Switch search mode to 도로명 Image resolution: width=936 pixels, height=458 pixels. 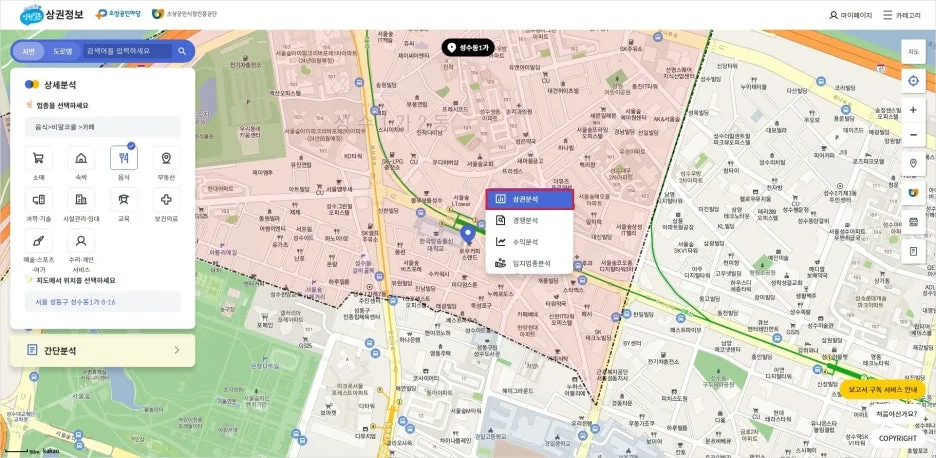pos(62,51)
